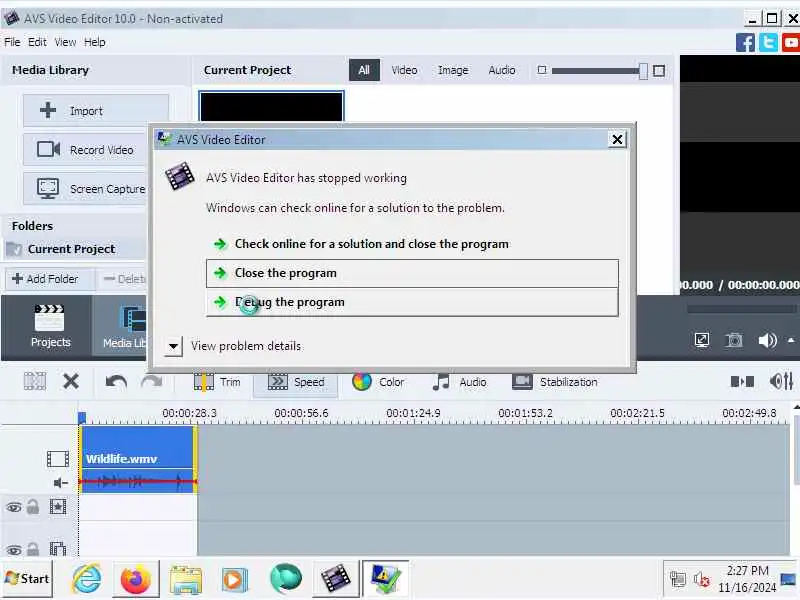Viewport: 800px width, 600px height.
Task: Click the Stabilization tool
Action: click(x=555, y=382)
